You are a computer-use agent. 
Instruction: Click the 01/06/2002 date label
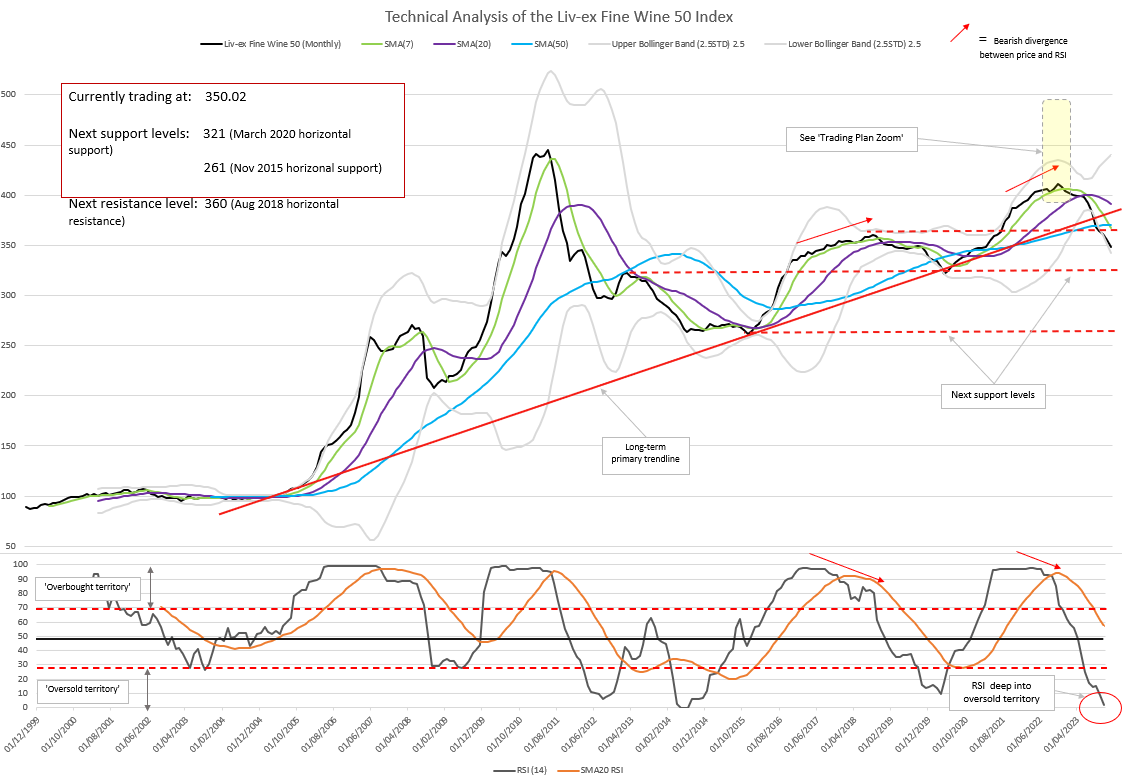[131, 733]
